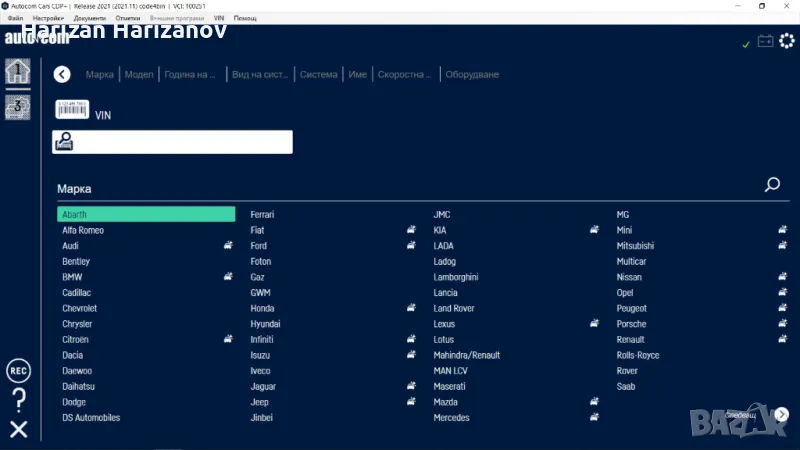Open help with the question mark icon
Viewport: 800px width, 450px height.
[x=18, y=400]
